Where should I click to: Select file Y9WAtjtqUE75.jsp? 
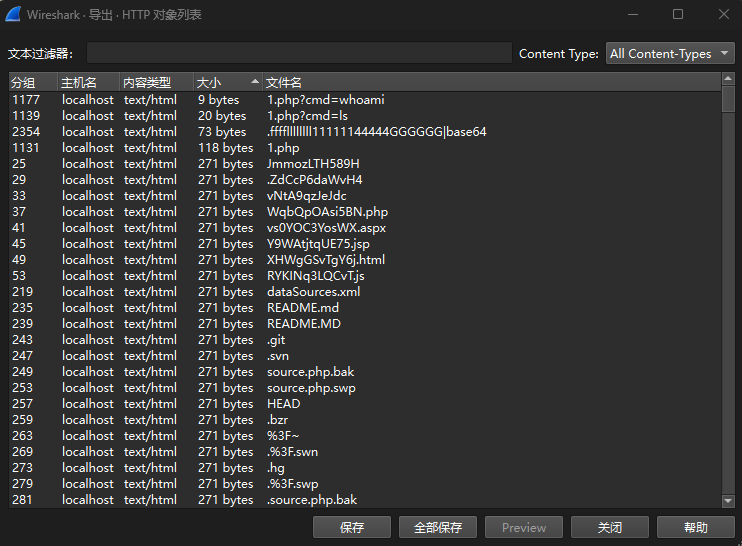point(365,244)
